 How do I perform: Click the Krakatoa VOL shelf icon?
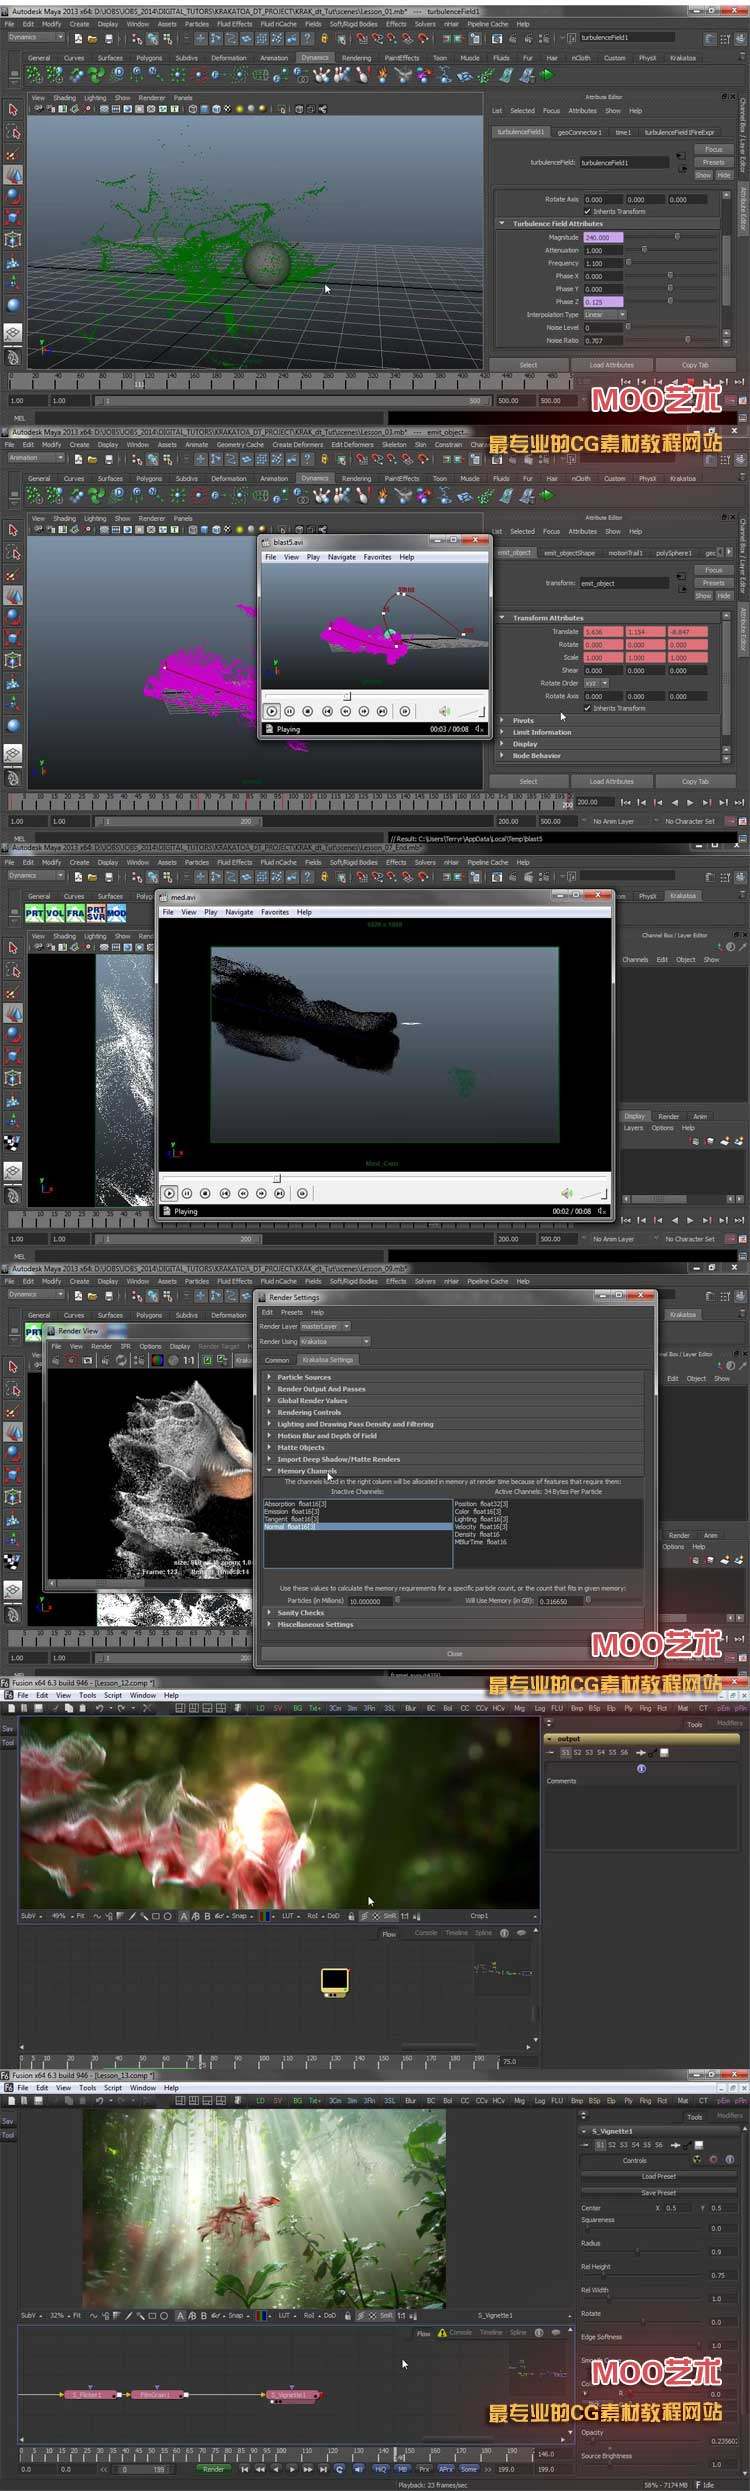(x=55, y=913)
